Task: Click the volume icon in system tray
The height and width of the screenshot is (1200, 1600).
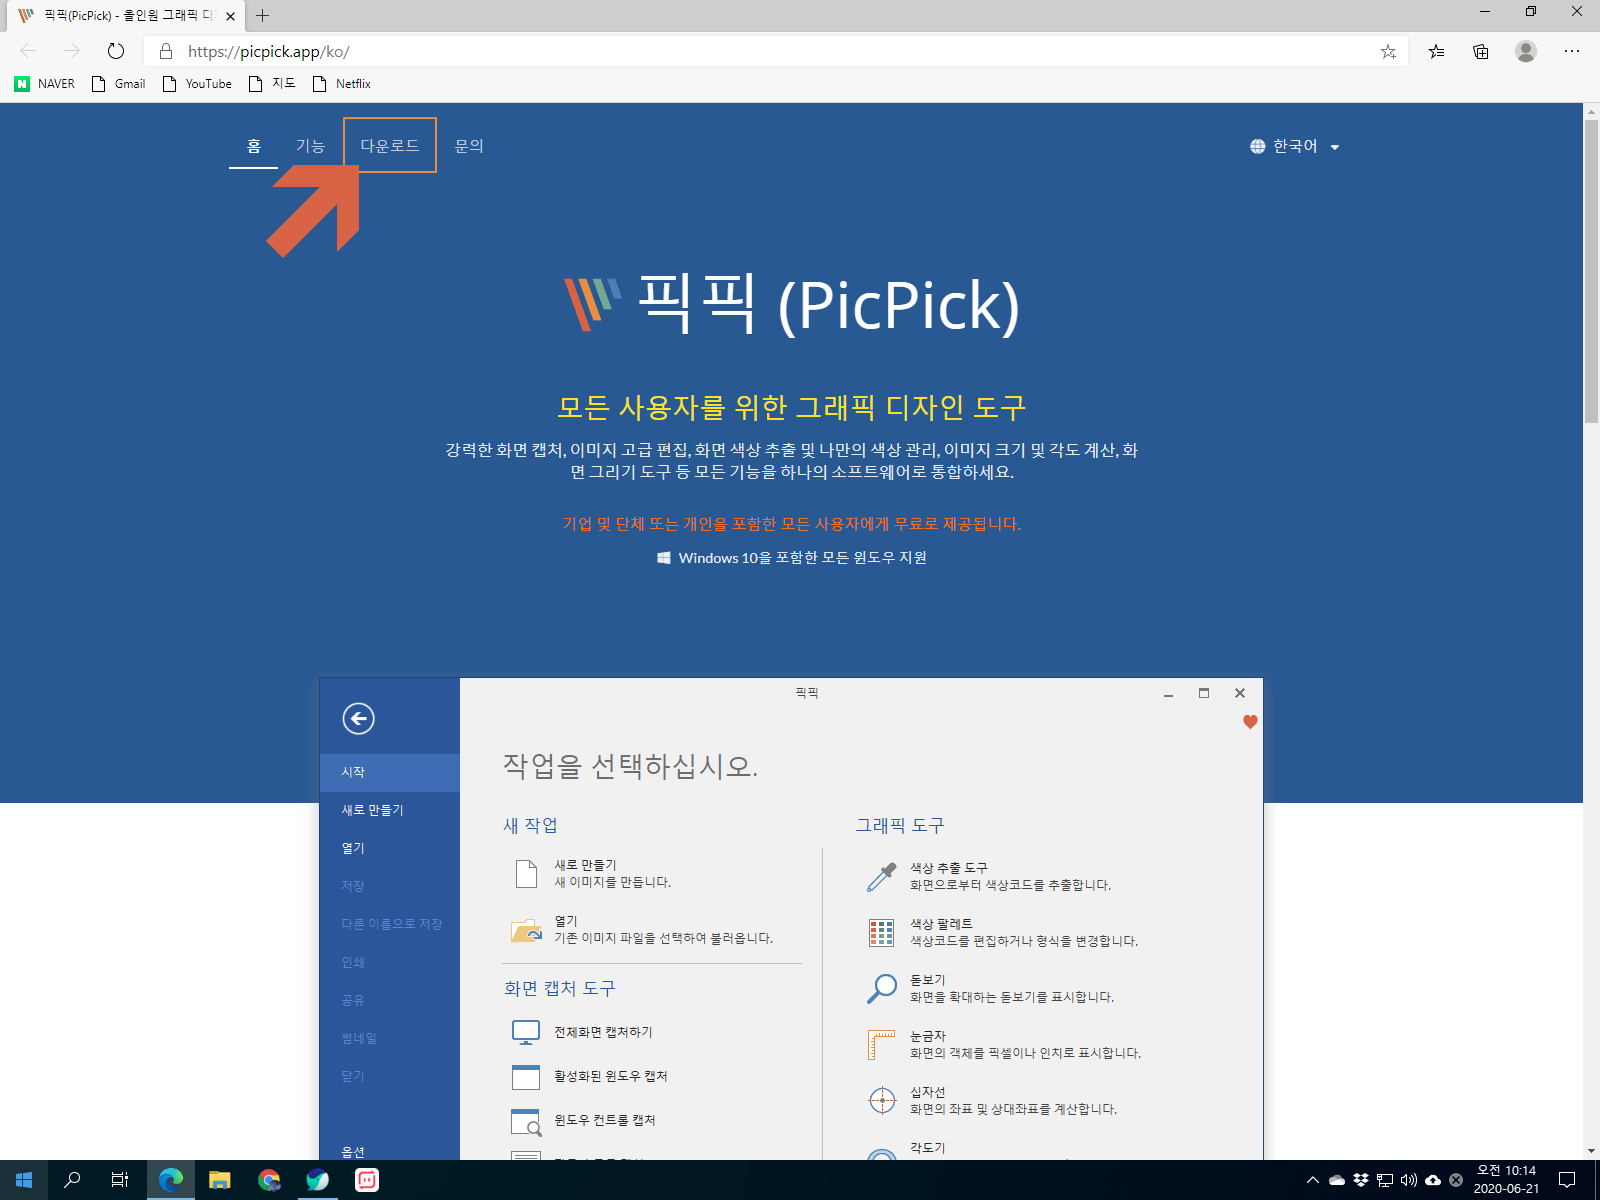Action: pos(1408,1180)
